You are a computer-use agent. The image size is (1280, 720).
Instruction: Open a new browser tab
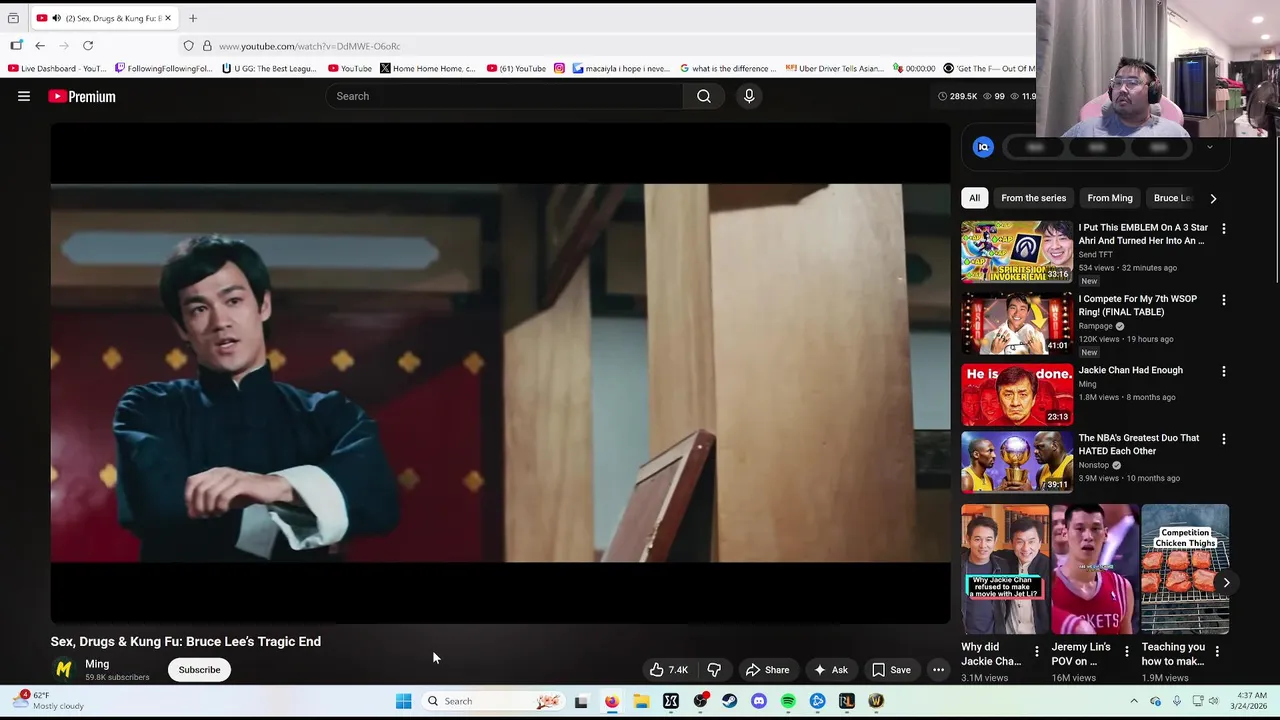pyautogui.click(x=193, y=18)
